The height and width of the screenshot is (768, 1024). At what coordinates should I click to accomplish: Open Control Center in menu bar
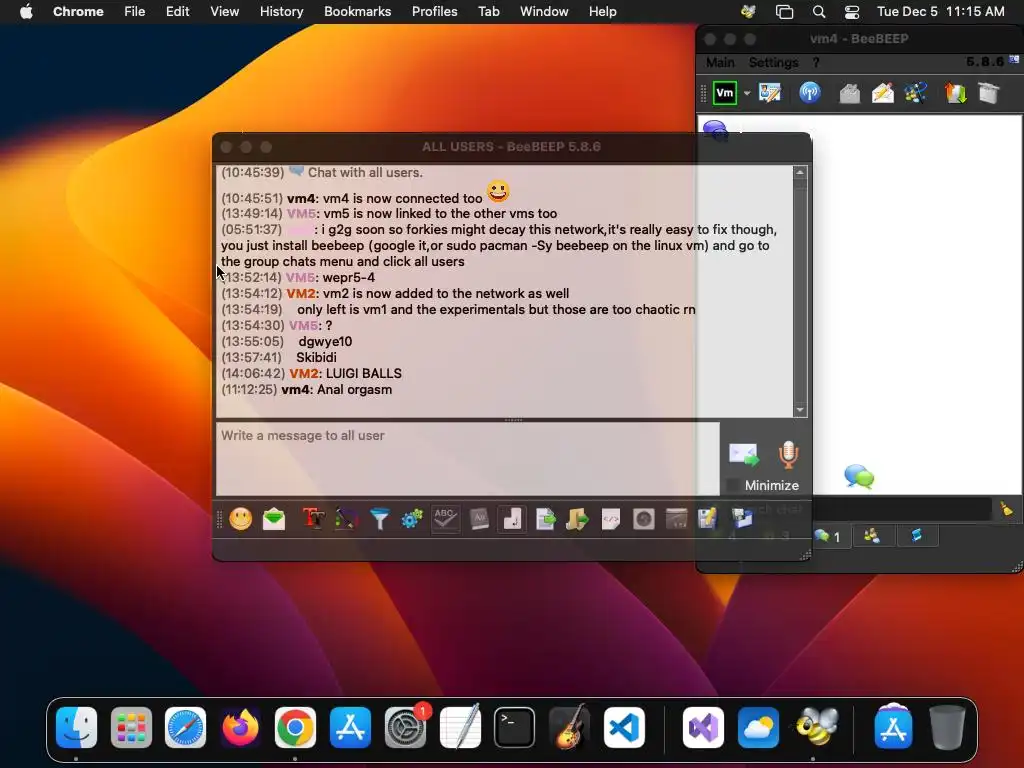(x=852, y=11)
